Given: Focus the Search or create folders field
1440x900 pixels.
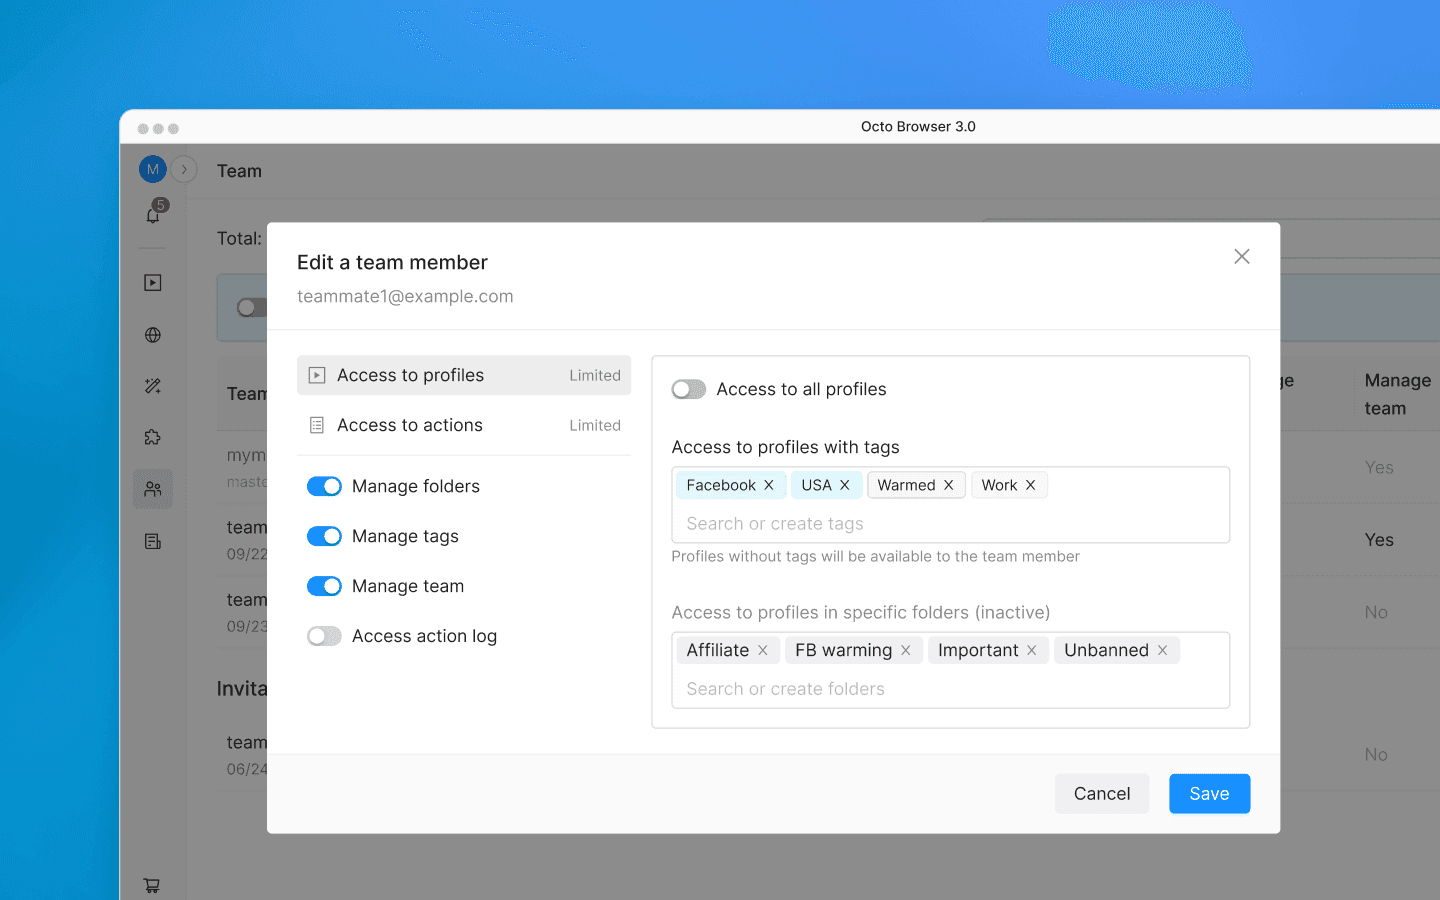Looking at the screenshot, I should click(x=950, y=689).
